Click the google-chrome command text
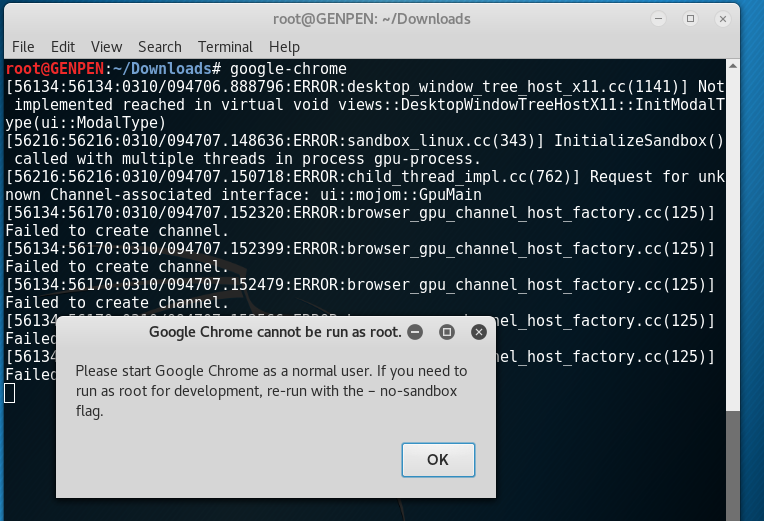This screenshot has height=521, width=764. pyautogui.click(x=288, y=69)
